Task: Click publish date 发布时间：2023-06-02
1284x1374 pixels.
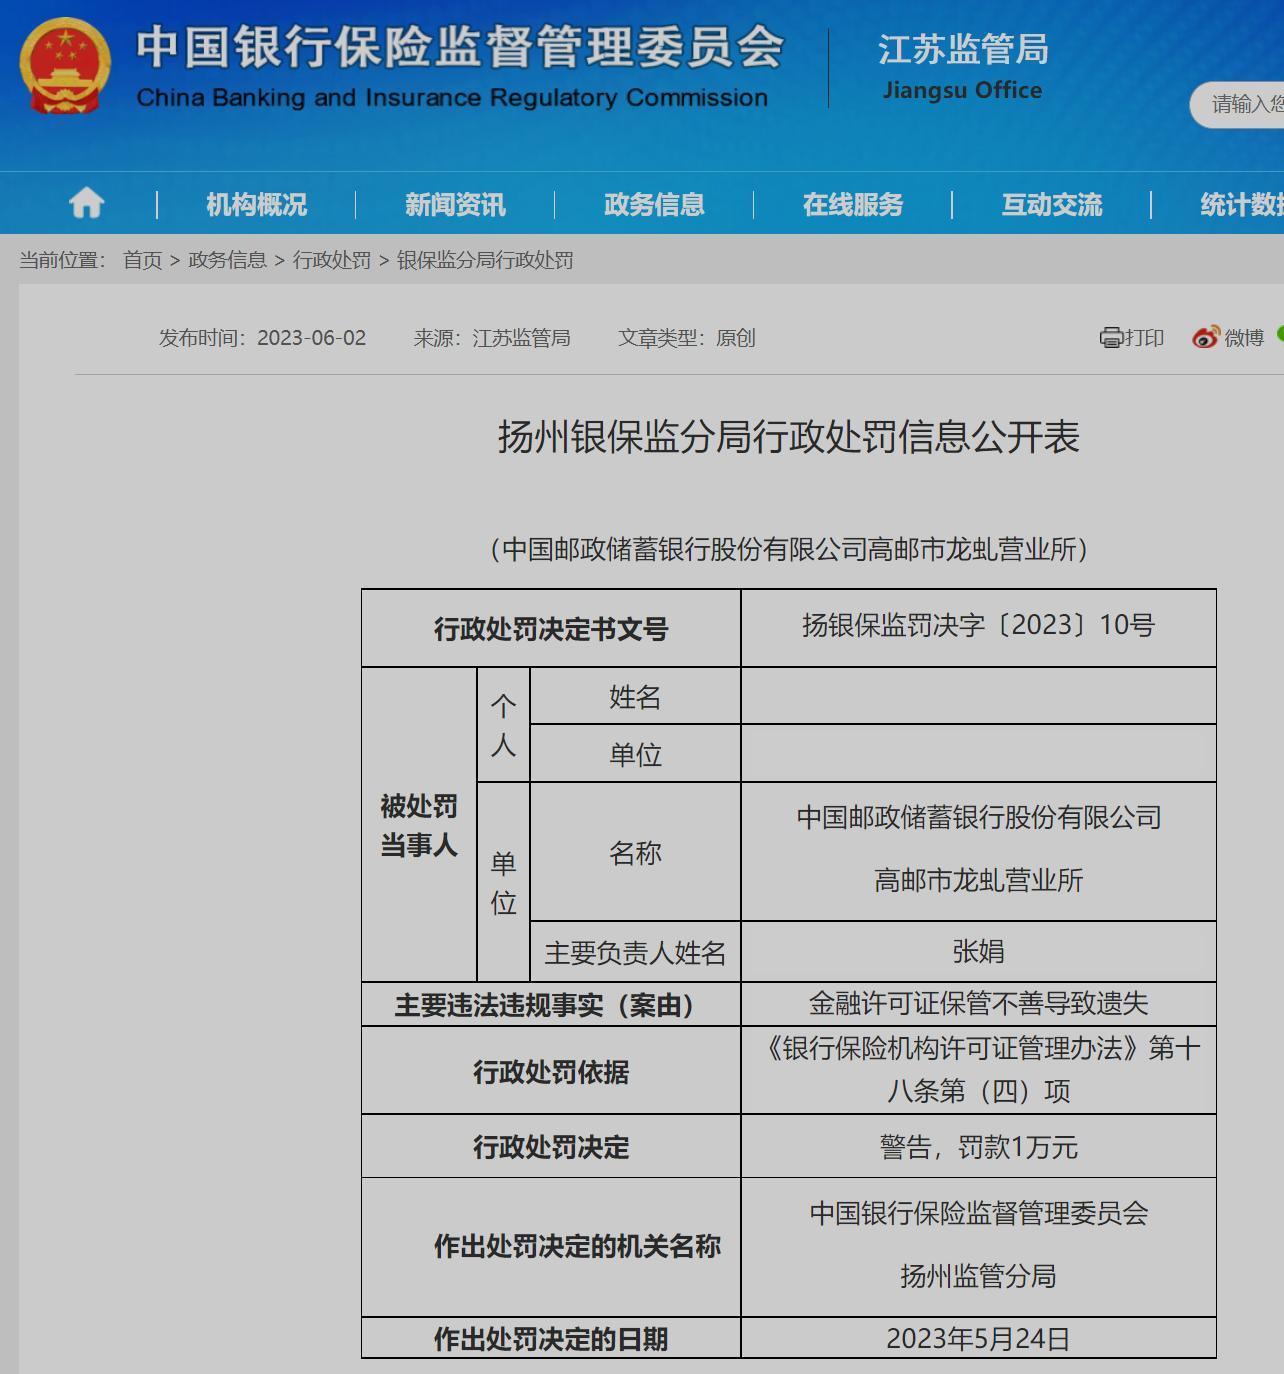Action: [263, 338]
